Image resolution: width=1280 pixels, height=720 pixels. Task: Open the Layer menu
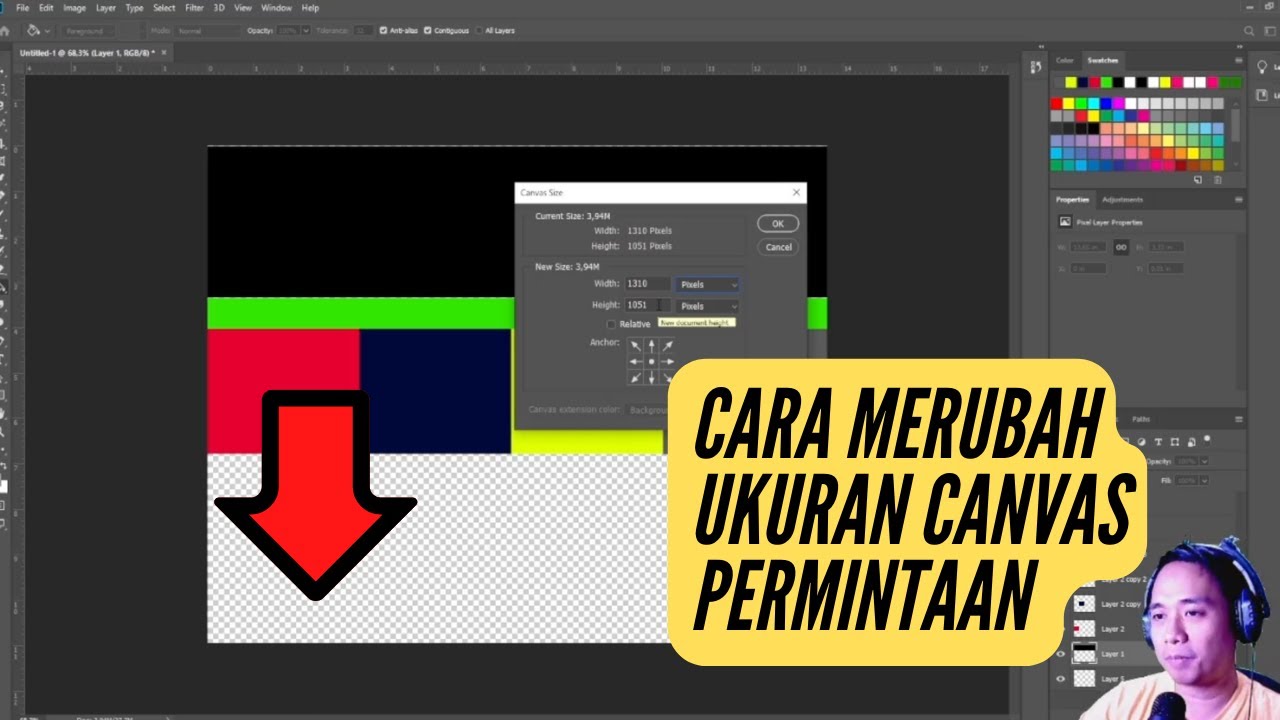(x=106, y=8)
